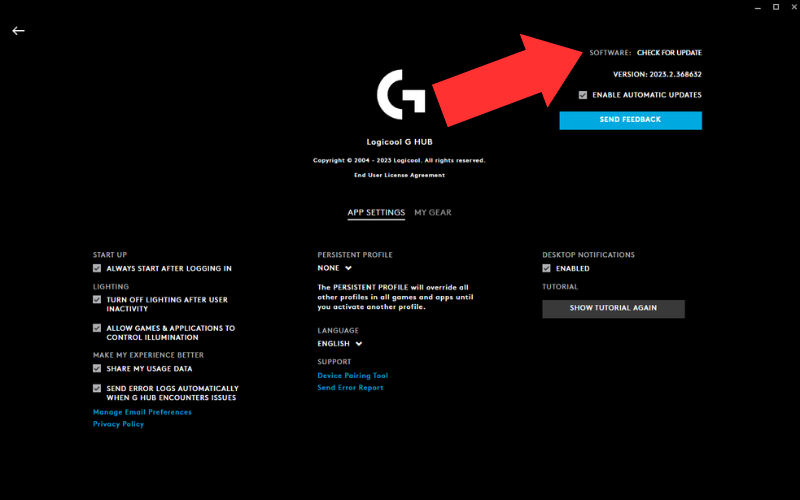Toggle Send Error Logs Automatically checkbox
Screen dimensions: 800x500
(97, 388)
